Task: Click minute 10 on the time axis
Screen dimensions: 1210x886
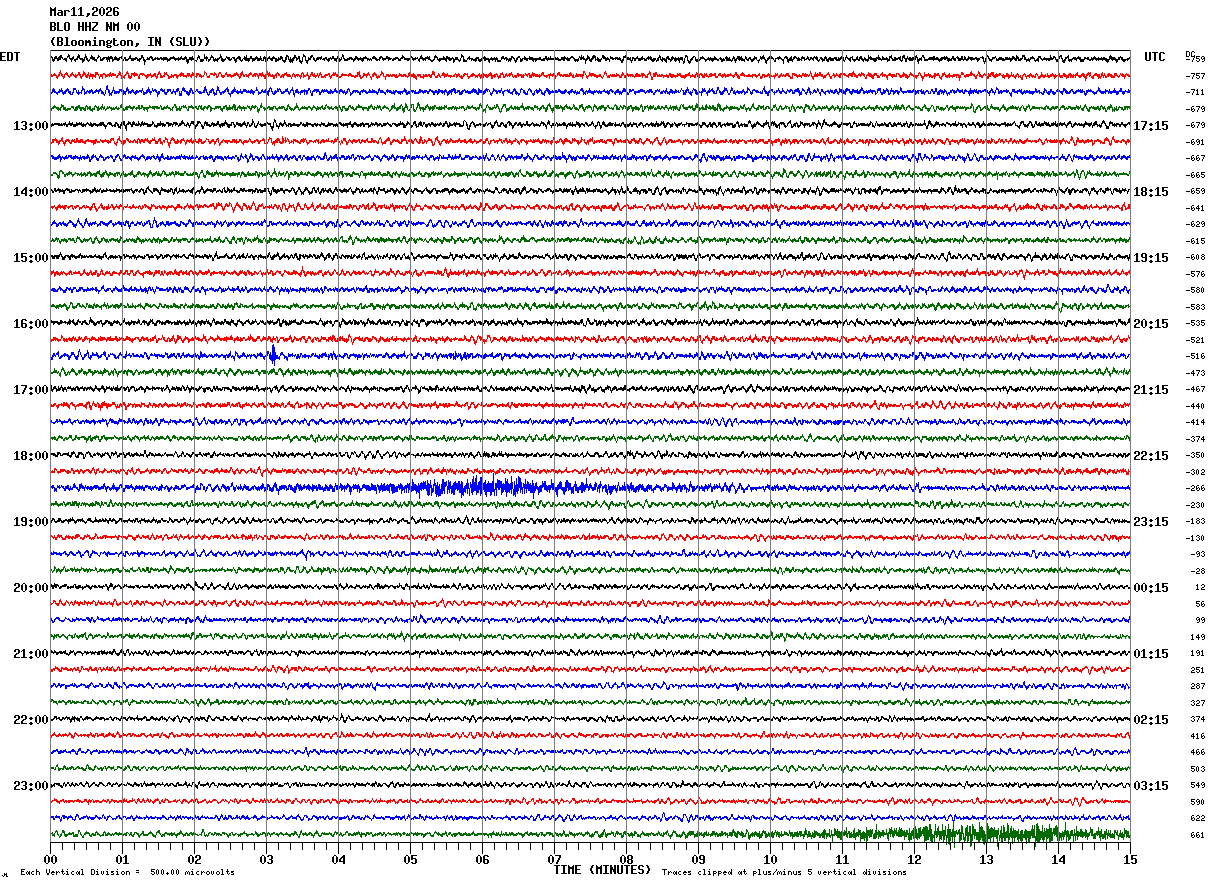Action: 770,859
